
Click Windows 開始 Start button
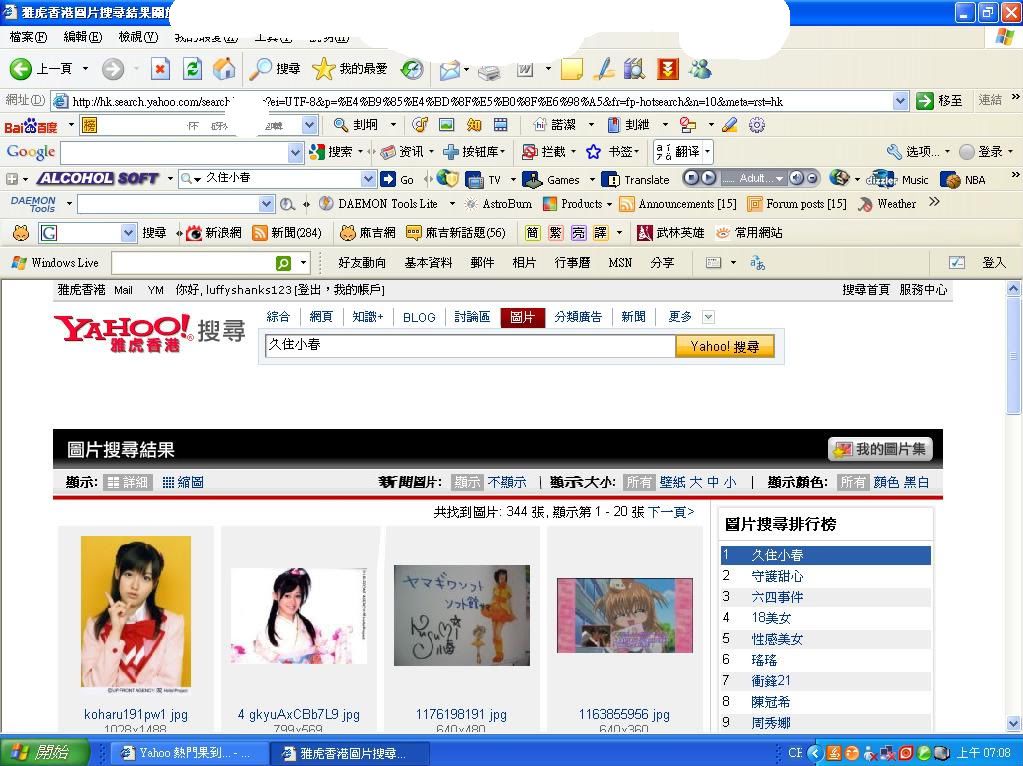44,752
